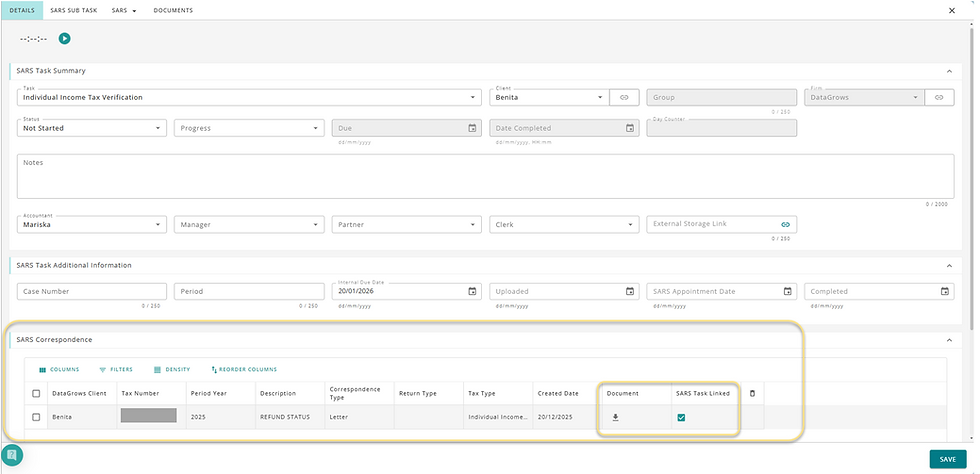Check the select-all header checkbox

[x=37, y=393]
